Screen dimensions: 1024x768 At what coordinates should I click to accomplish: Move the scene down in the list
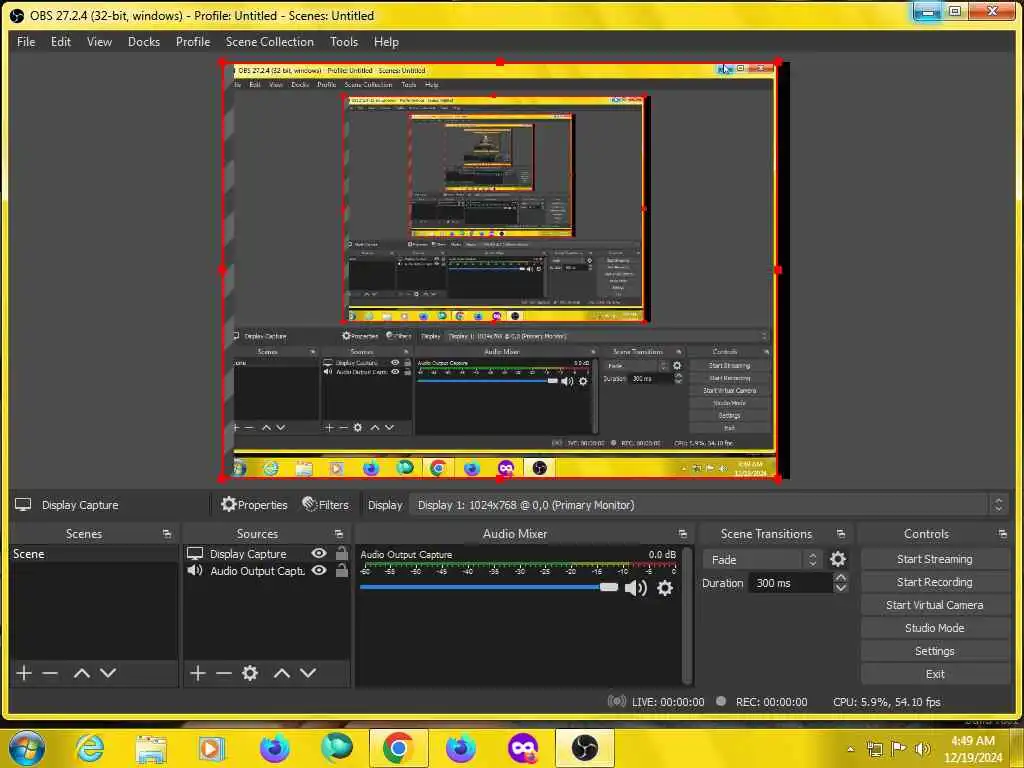point(108,673)
